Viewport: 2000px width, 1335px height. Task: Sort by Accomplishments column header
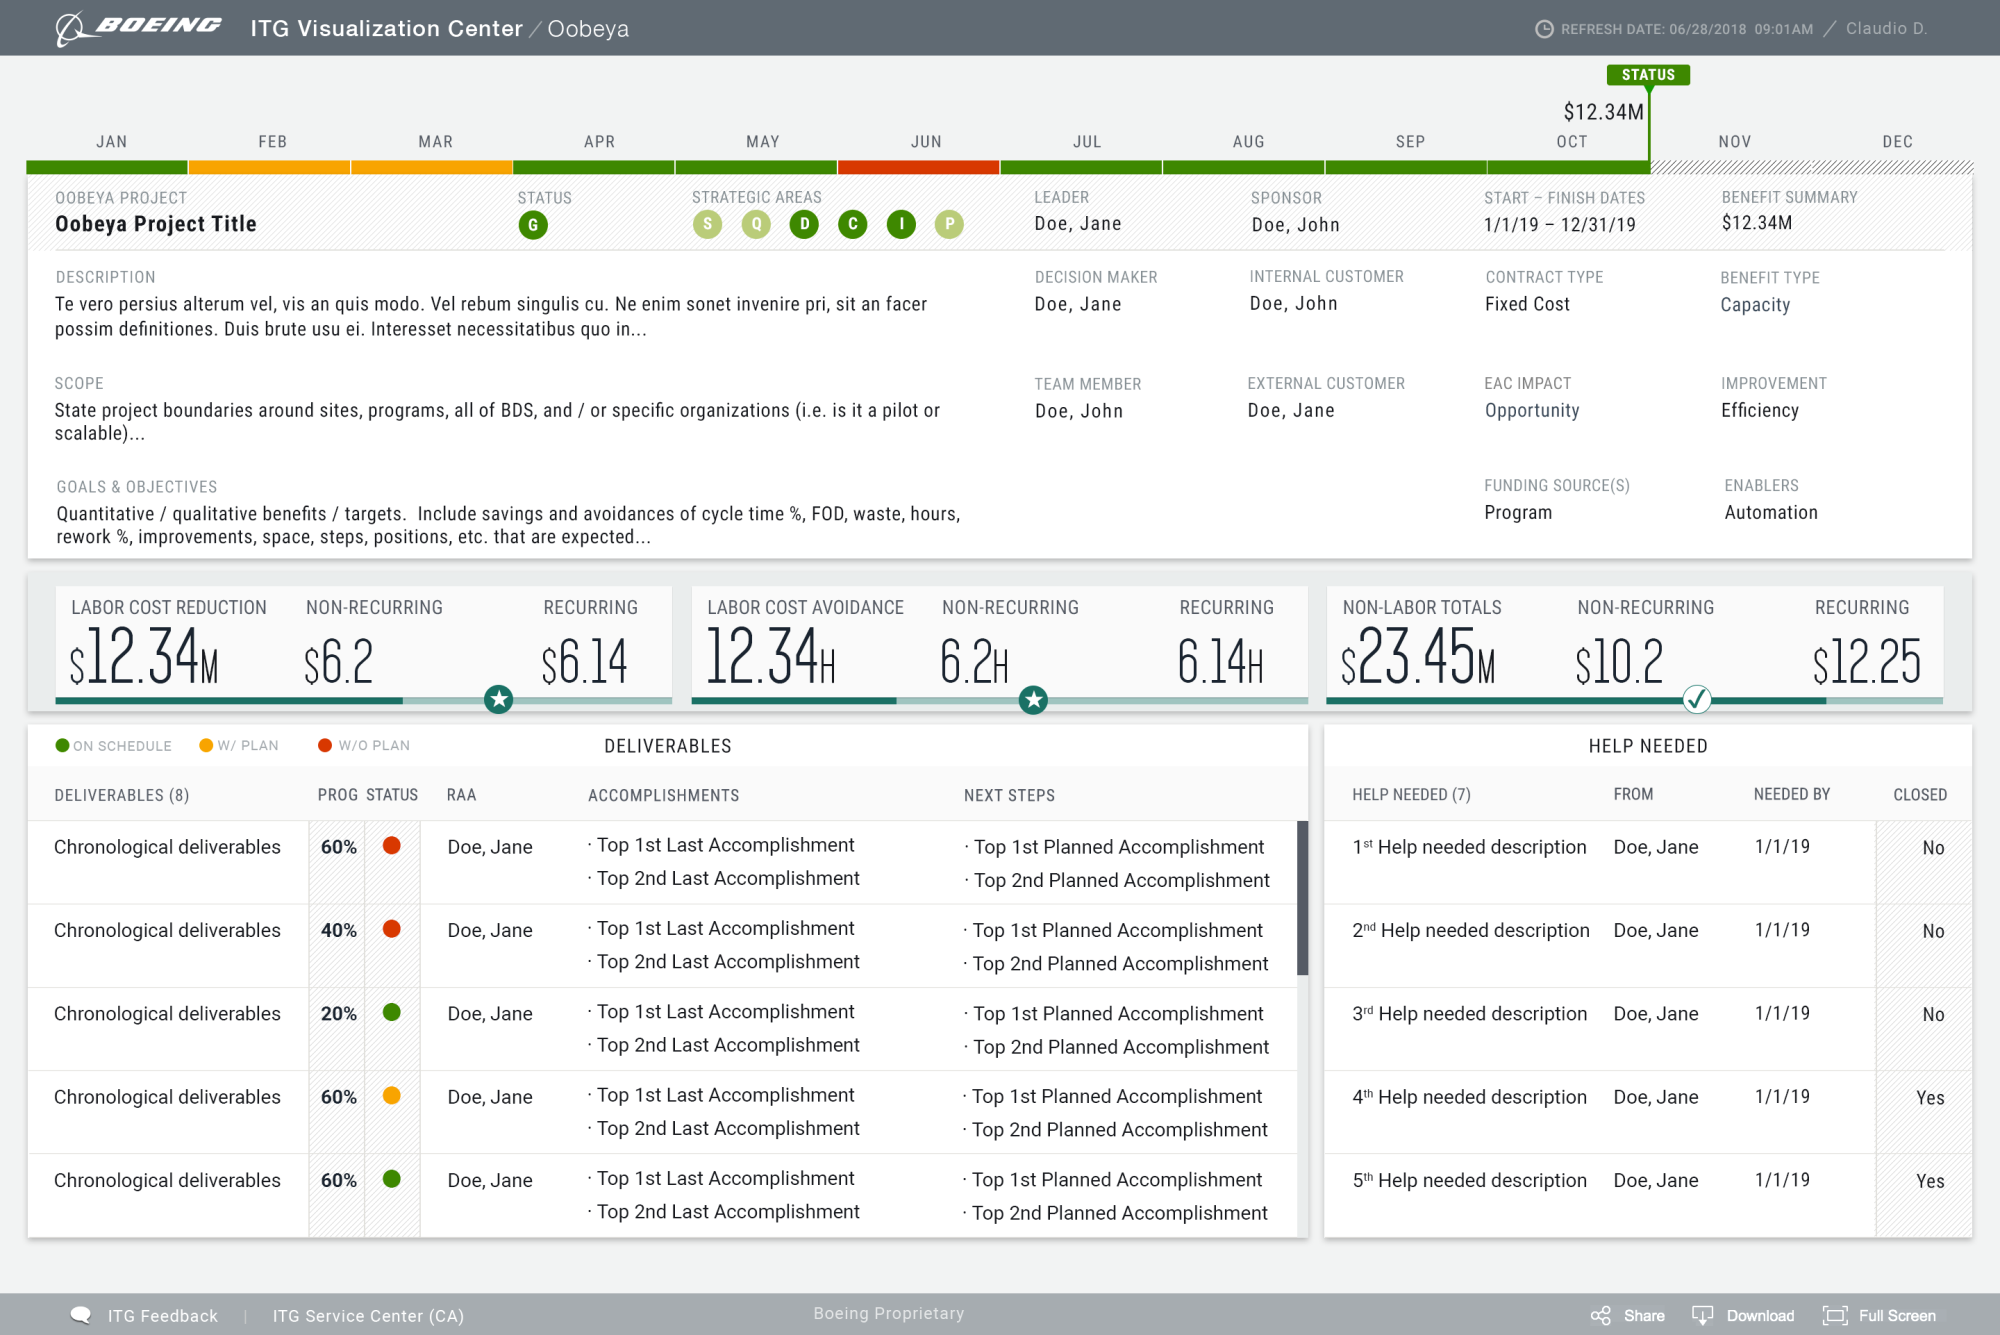pyautogui.click(x=663, y=795)
